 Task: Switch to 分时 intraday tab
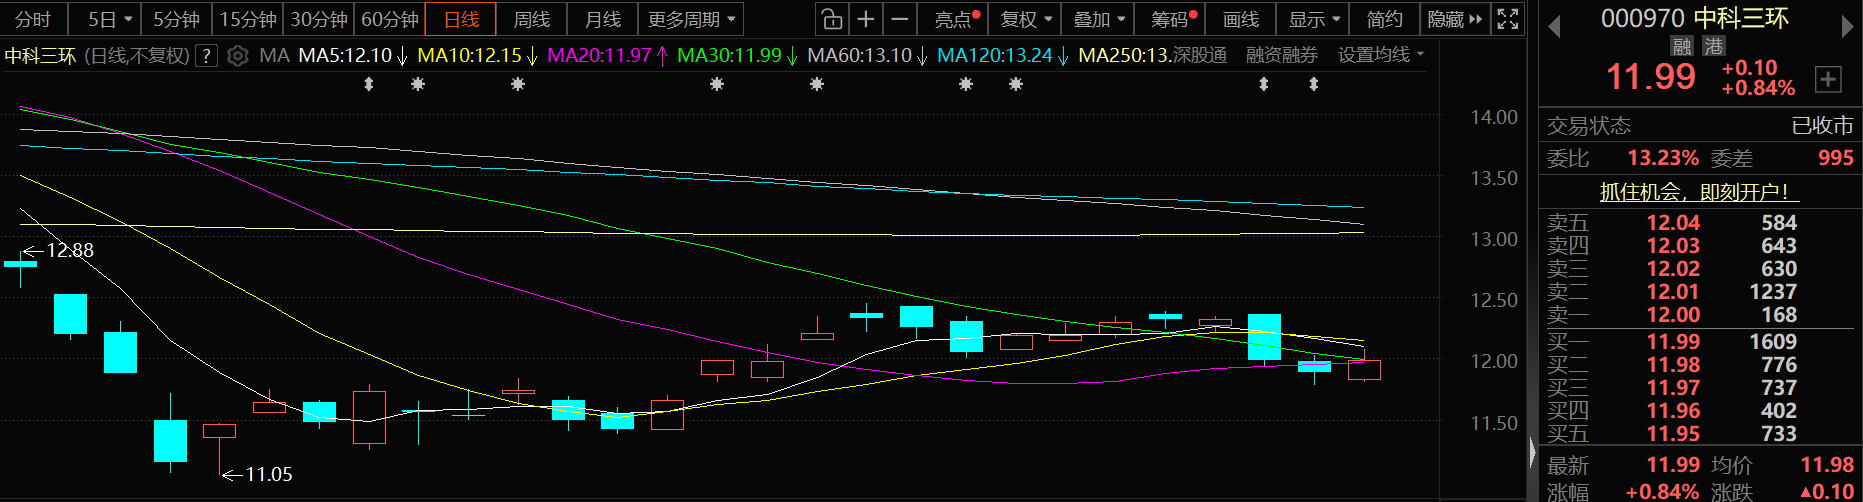point(33,19)
